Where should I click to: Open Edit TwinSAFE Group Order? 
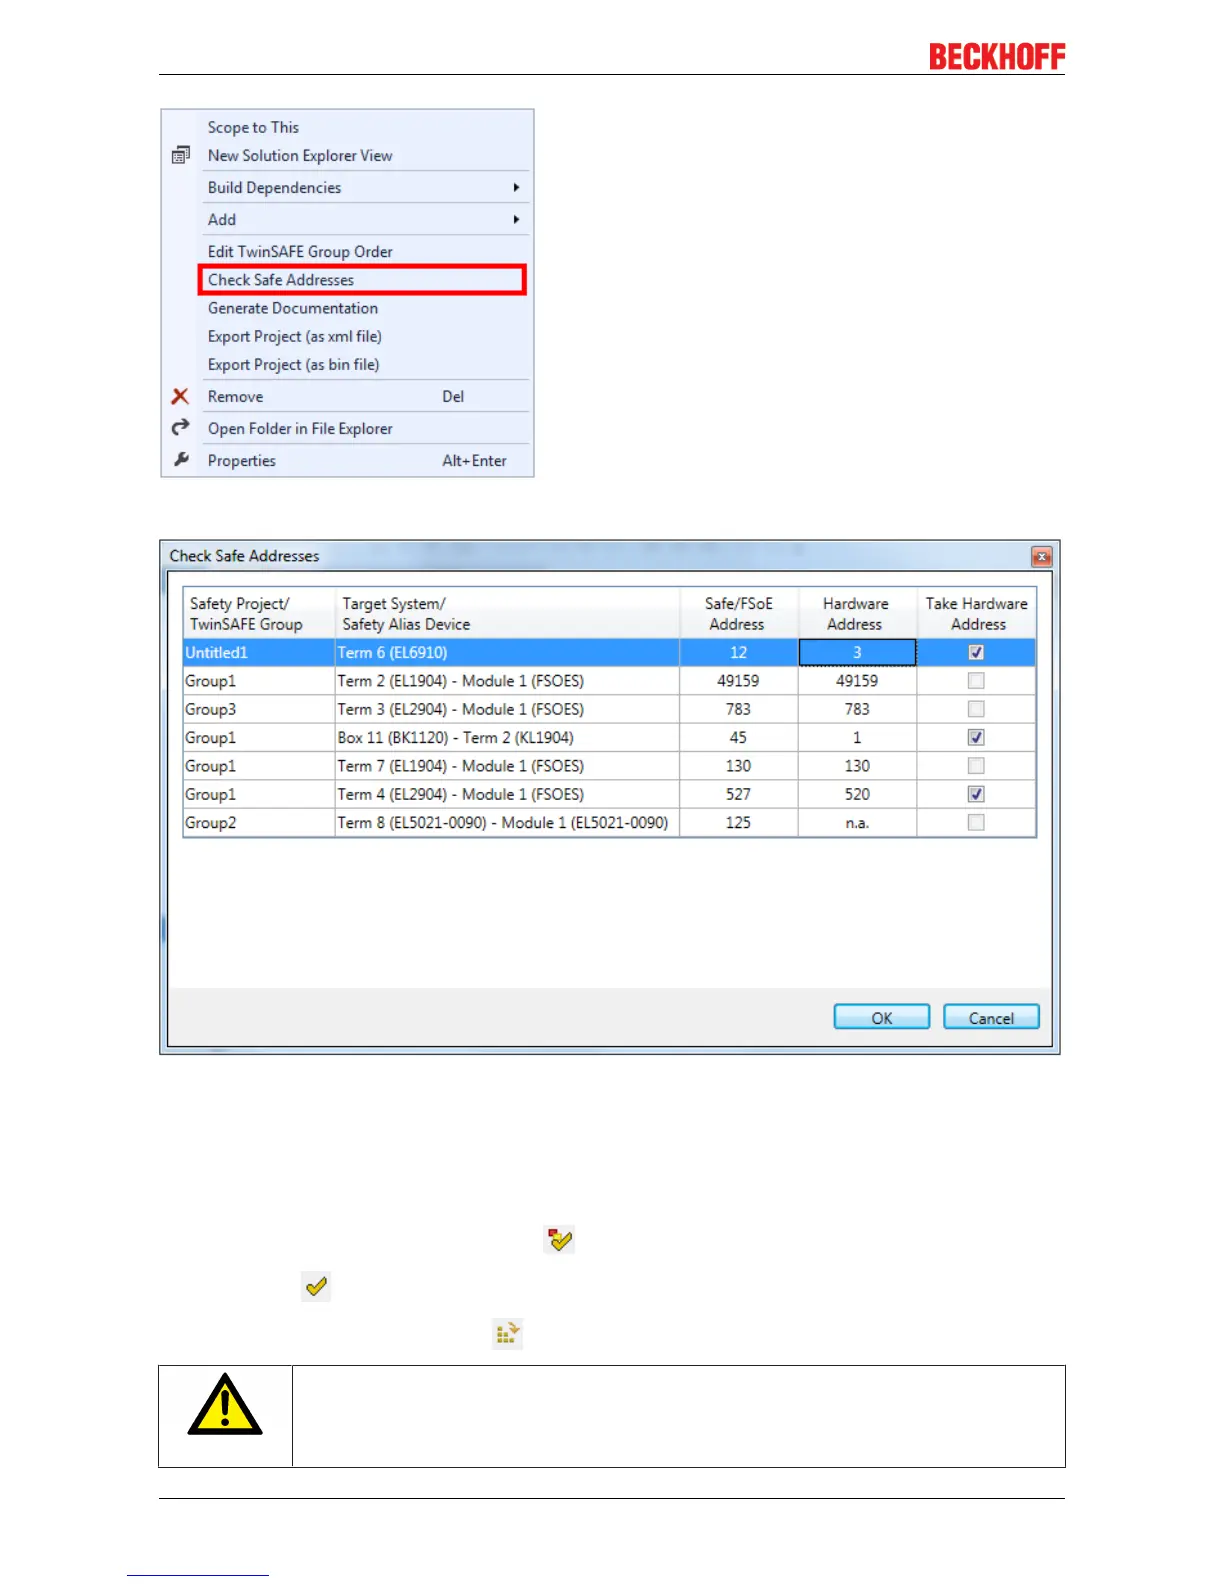(365, 251)
